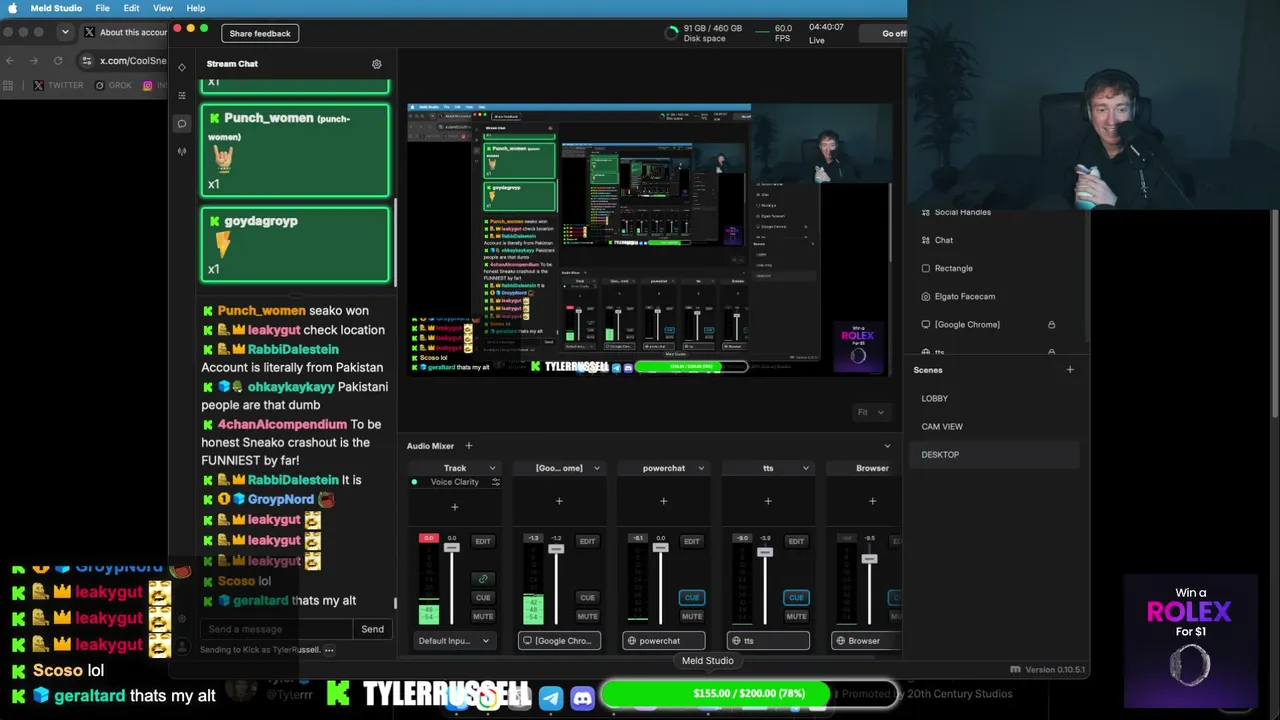
Task: Toggle CUE on the Track channel
Action: (x=483, y=598)
